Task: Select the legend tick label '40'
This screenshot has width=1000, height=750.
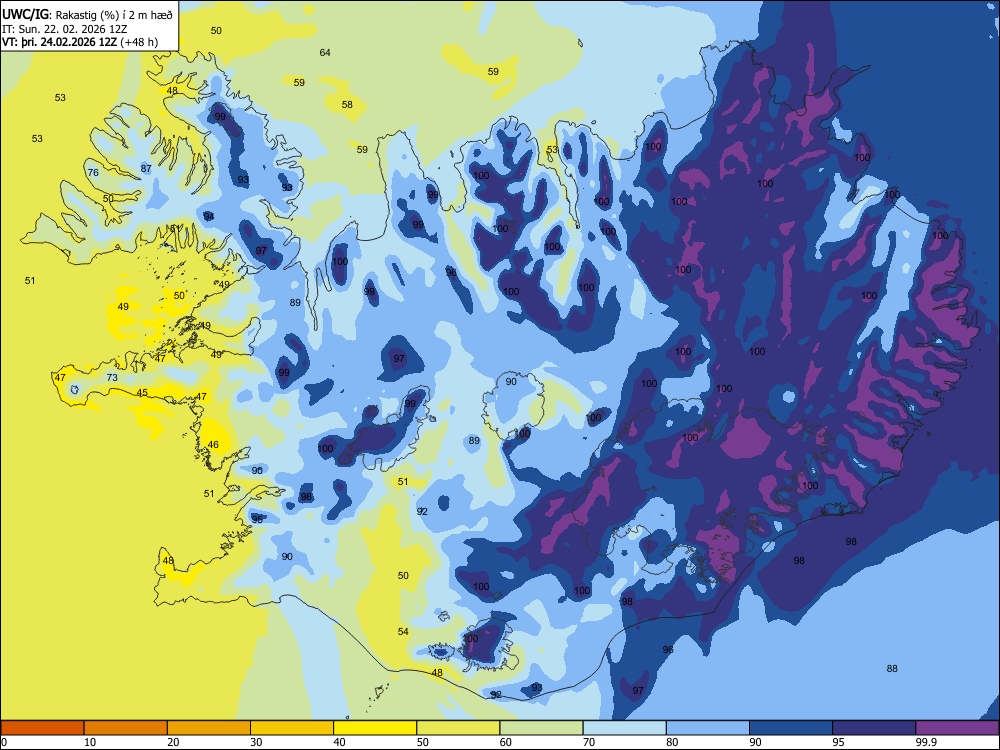Action: (x=339, y=742)
